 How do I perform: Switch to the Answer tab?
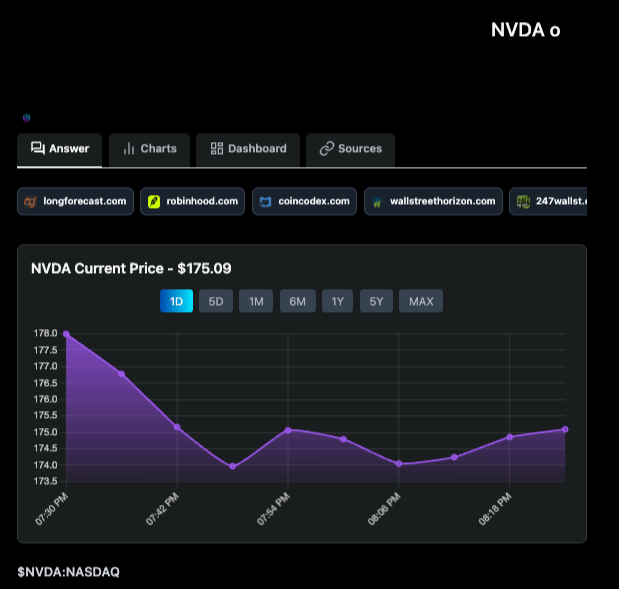60,149
